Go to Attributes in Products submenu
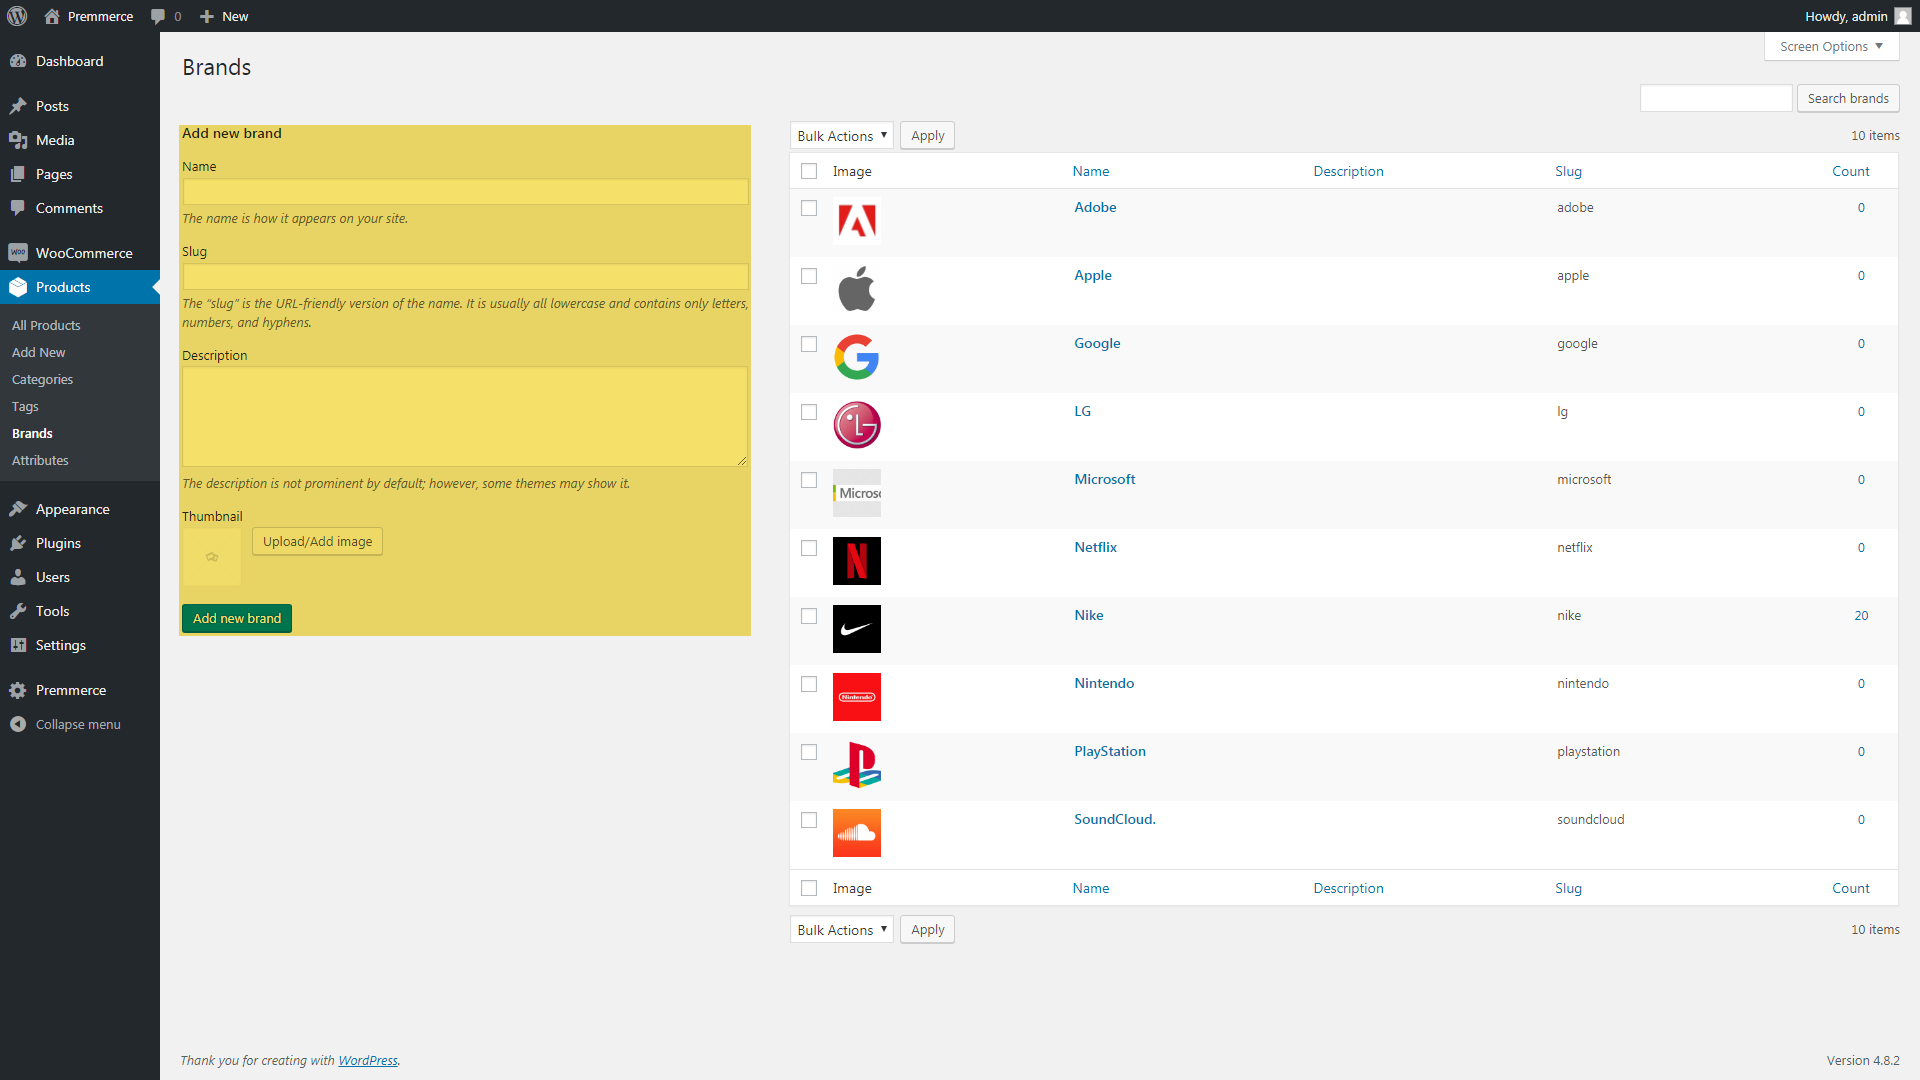Image resolution: width=1920 pixels, height=1080 pixels. click(x=40, y=460)
